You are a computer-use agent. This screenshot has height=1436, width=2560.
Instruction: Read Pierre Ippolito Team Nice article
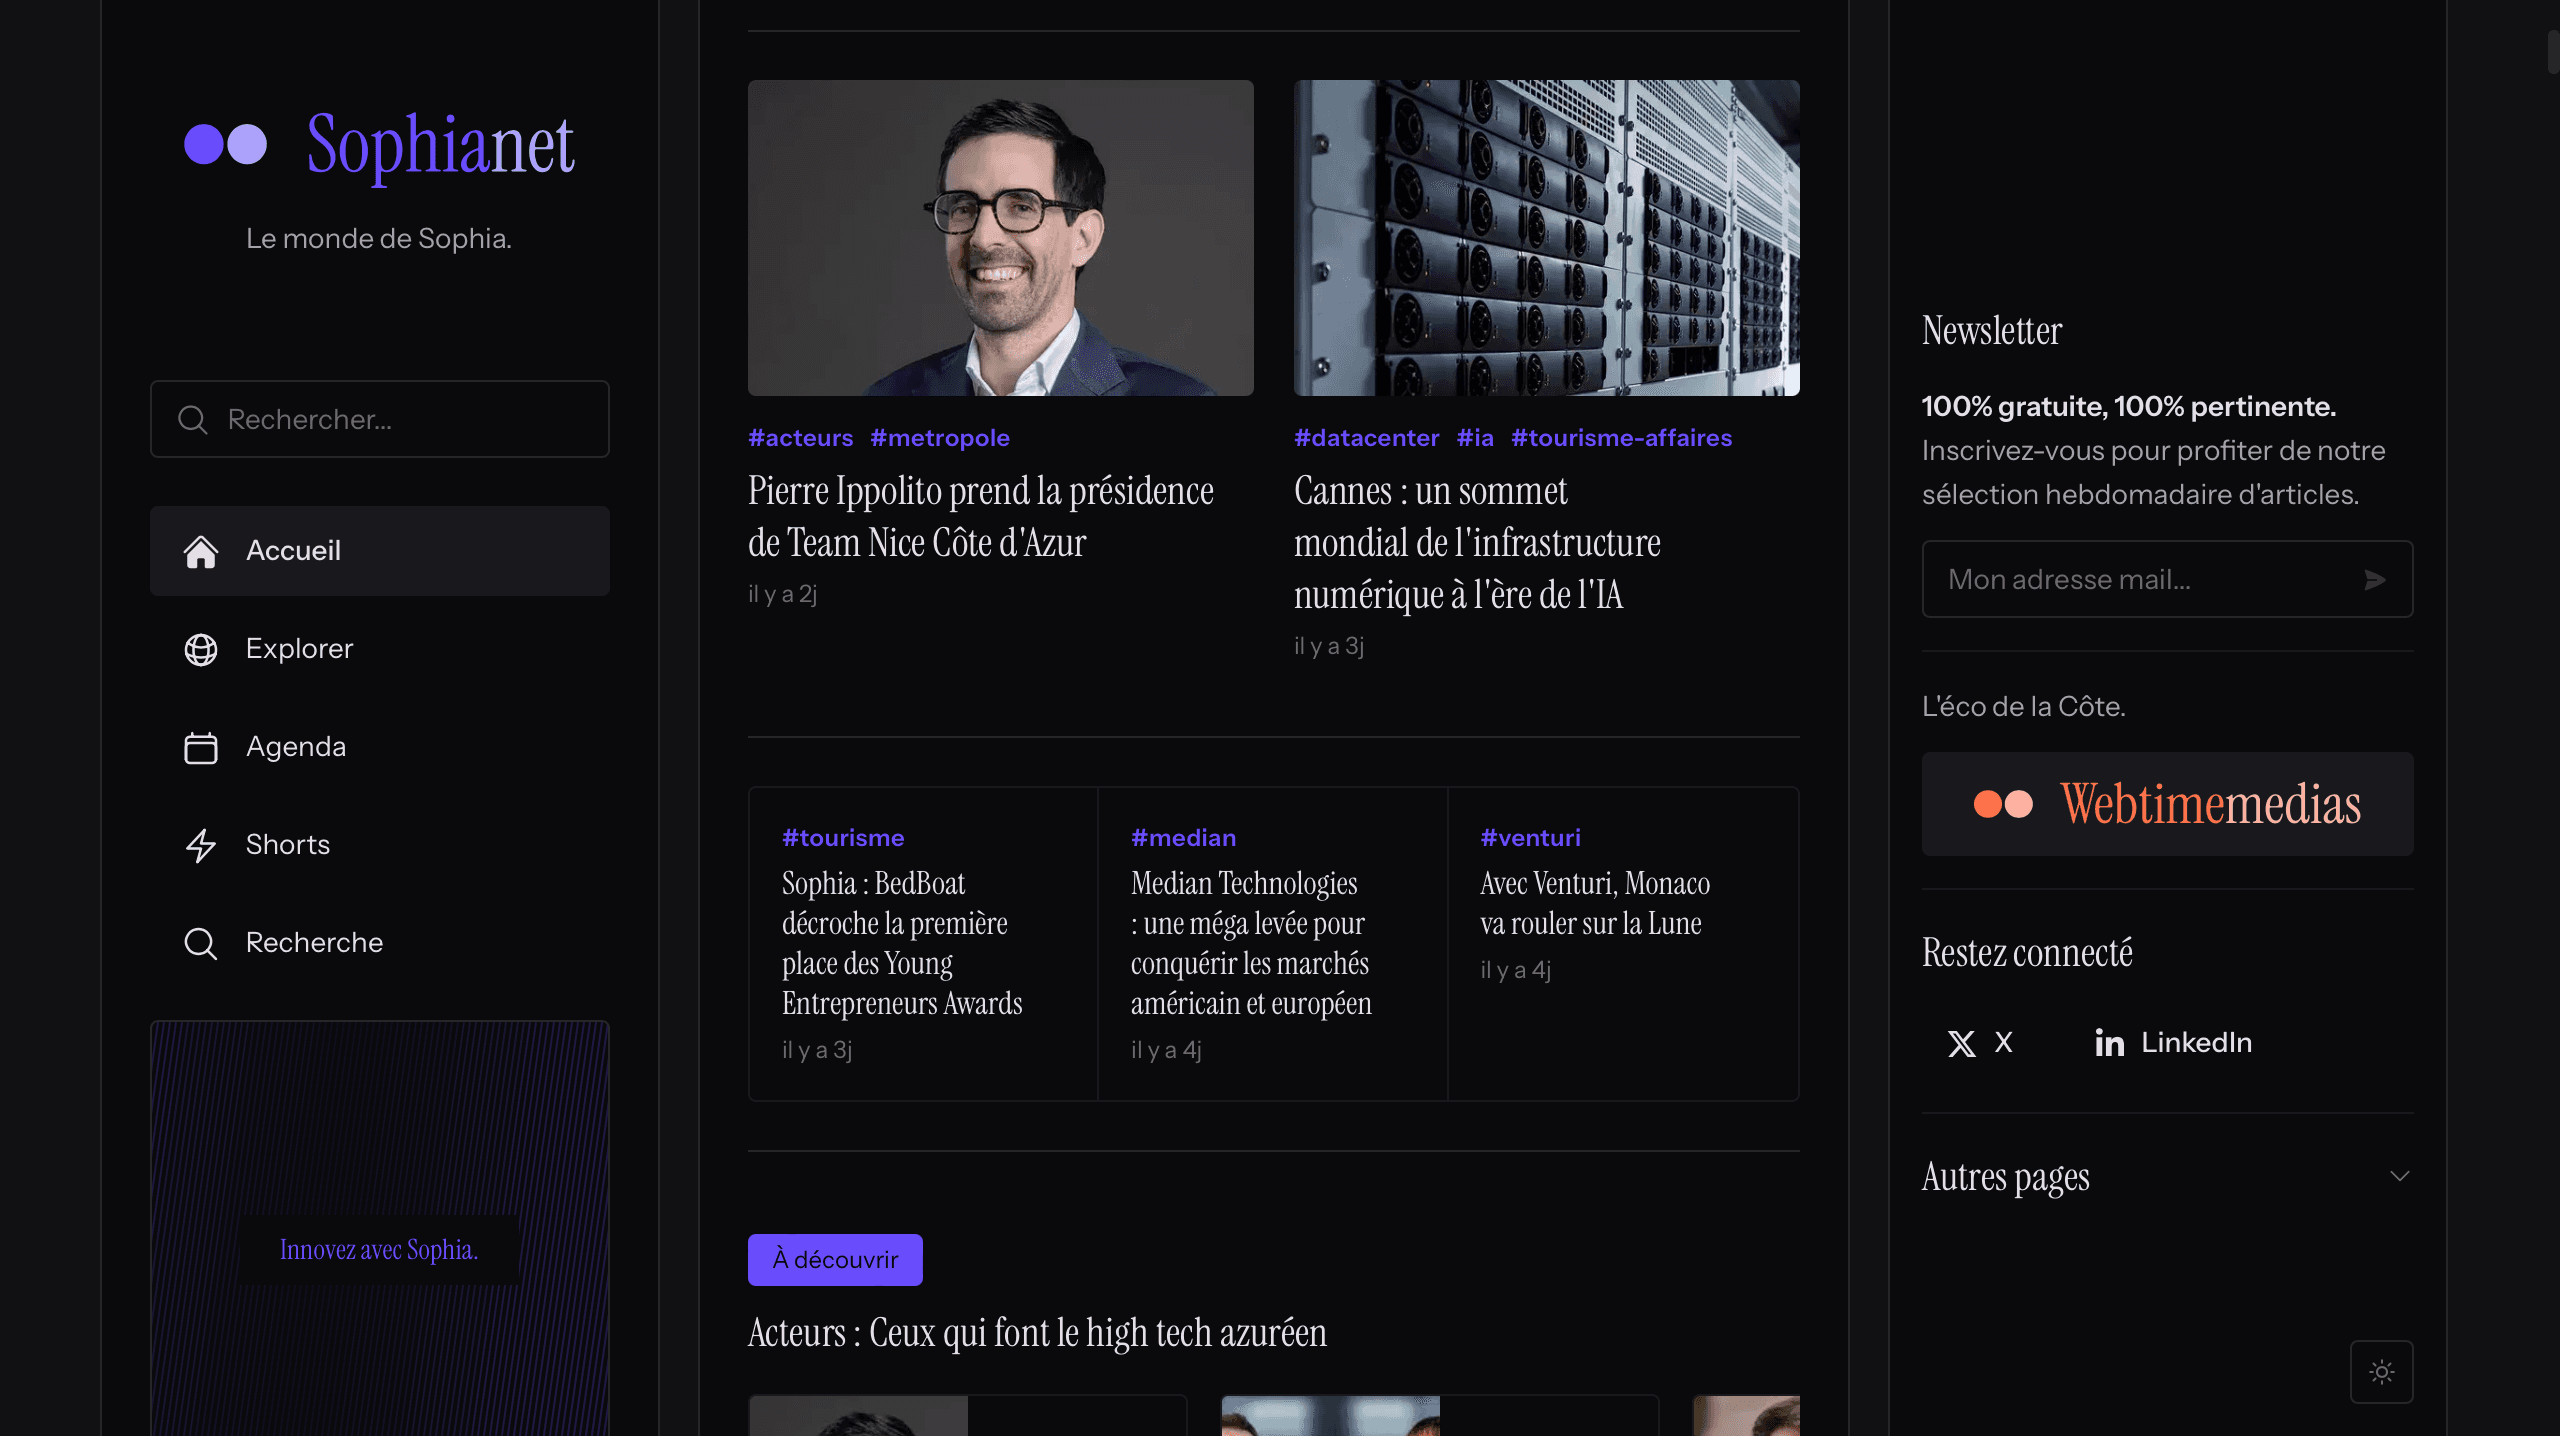(981, 517)
